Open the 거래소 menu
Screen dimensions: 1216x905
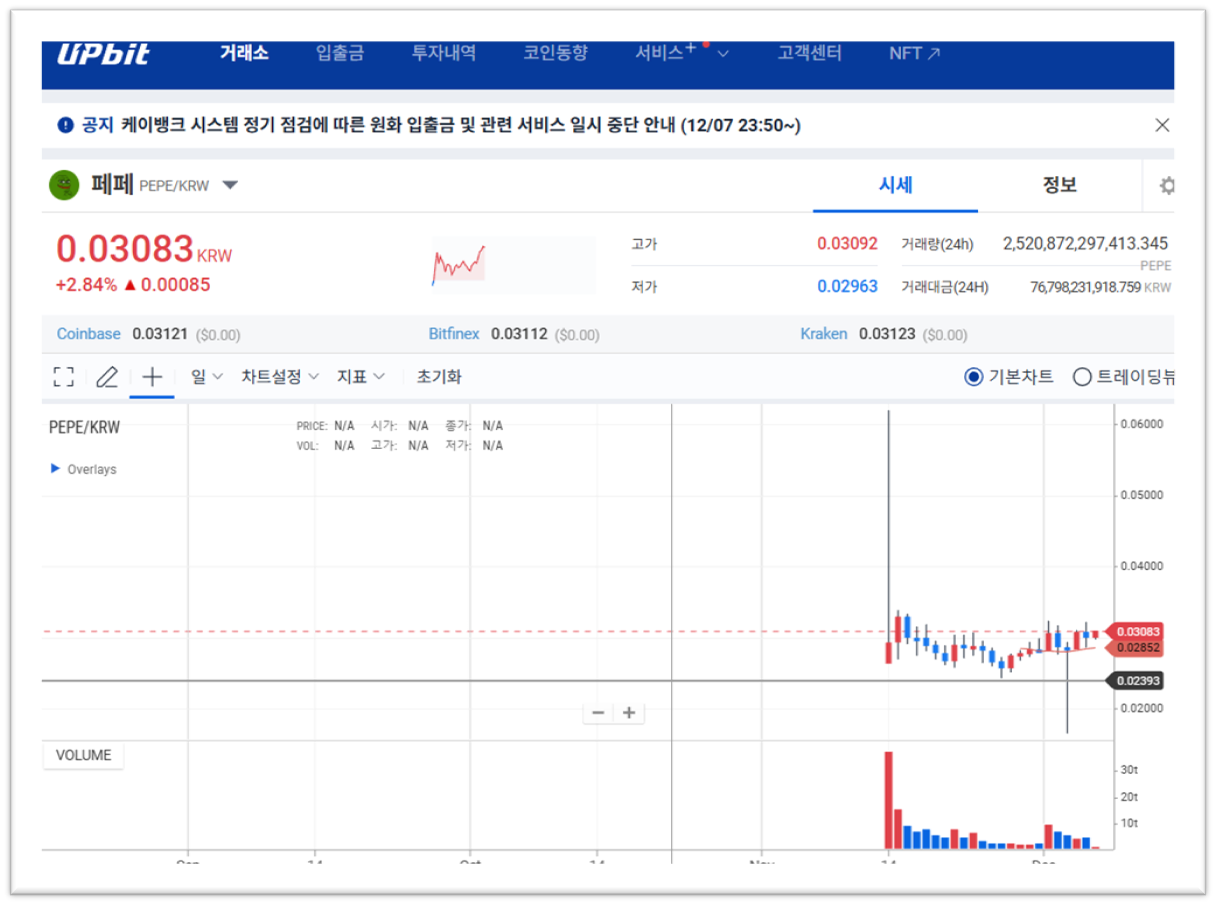click(x=244, y=53)
